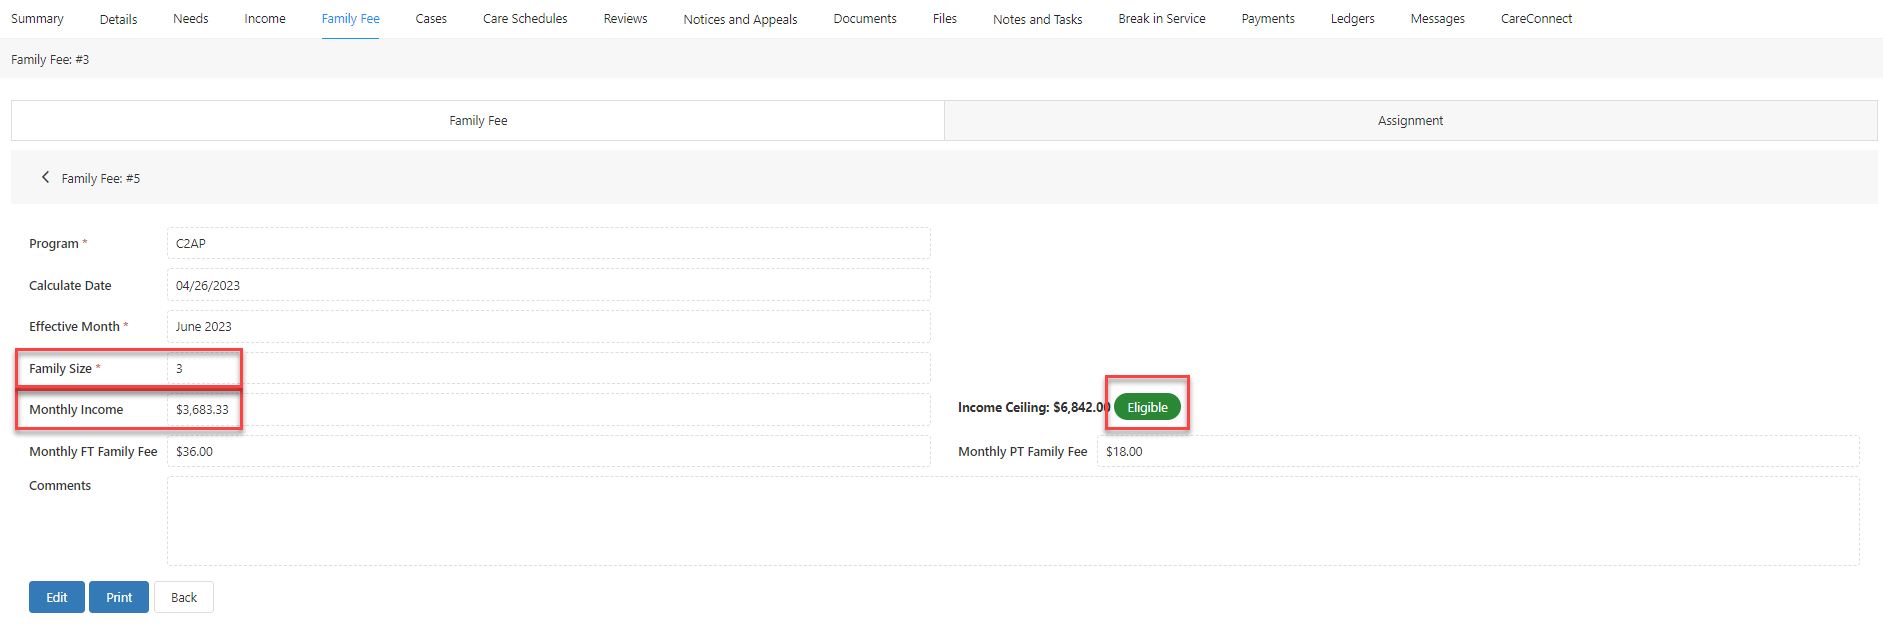Click the green Eligible status badge

click(1147, 407)
